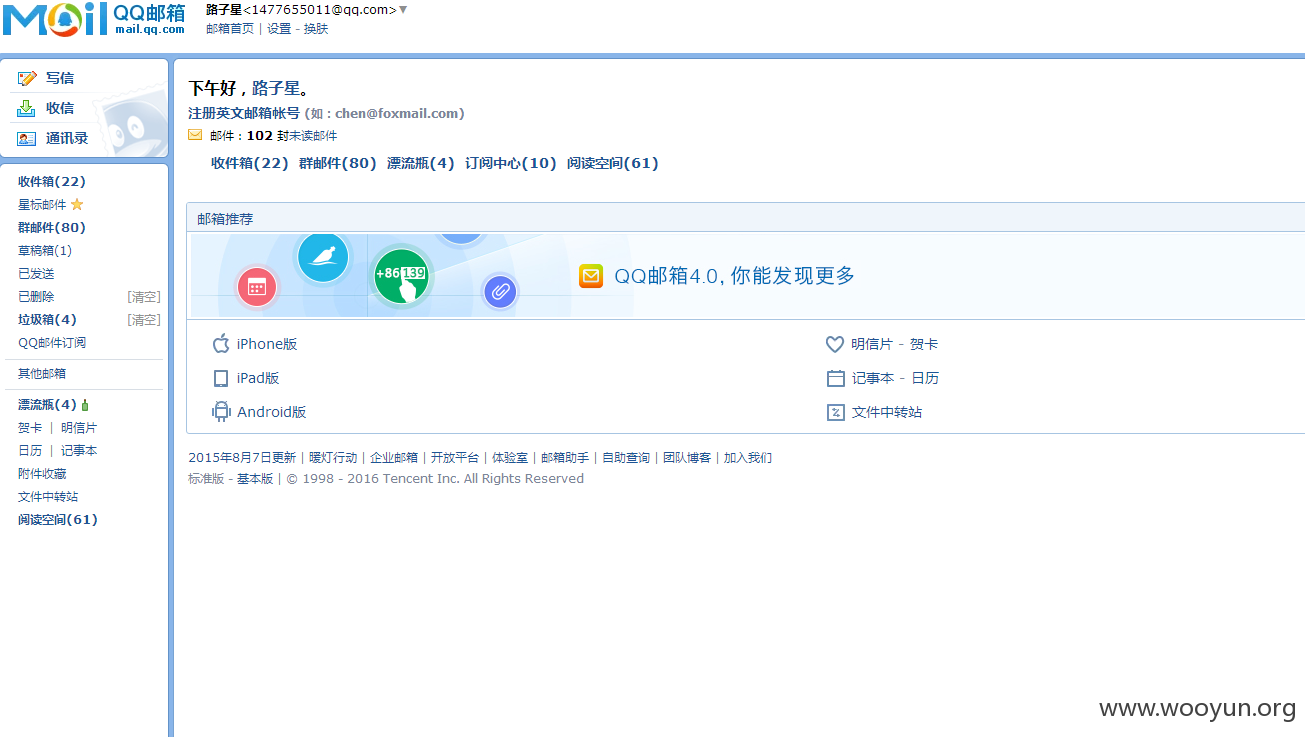Open 附件收藏 in sidebar
The image size is (1305, 737).
pyautogui.click(x=42, y=474)
